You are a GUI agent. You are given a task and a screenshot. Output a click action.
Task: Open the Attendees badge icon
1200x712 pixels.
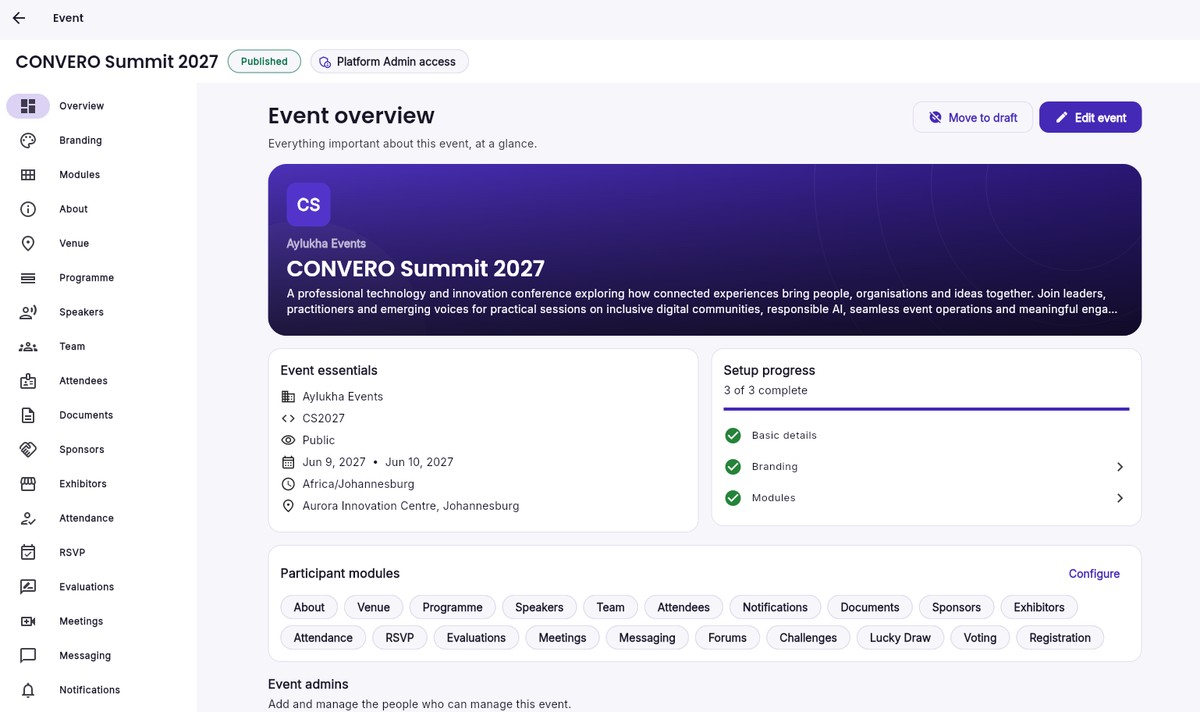28,381
